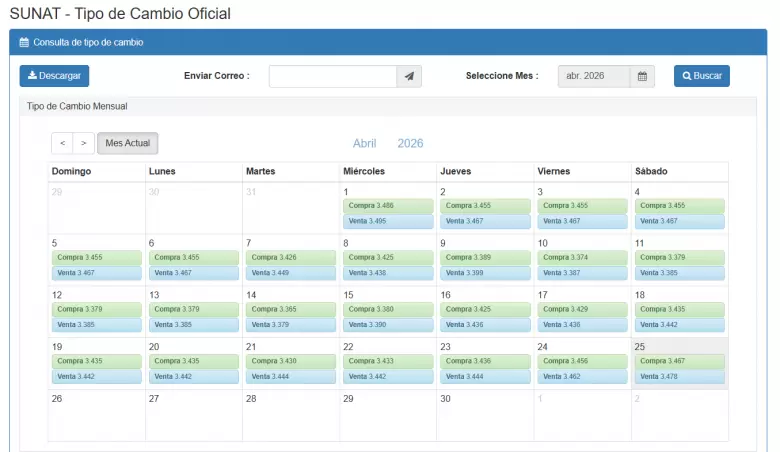Open the calendar picker icon next to month

pyautogui.click(x=642, y=76)
